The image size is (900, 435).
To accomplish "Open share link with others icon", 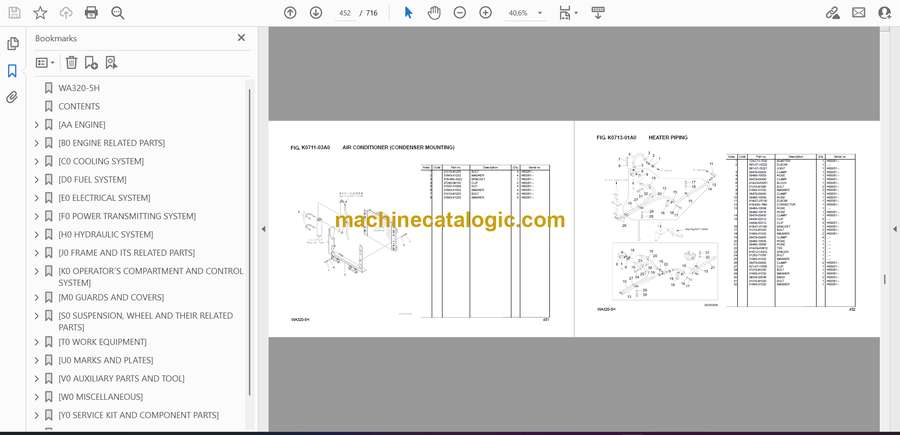I will 832,13.
